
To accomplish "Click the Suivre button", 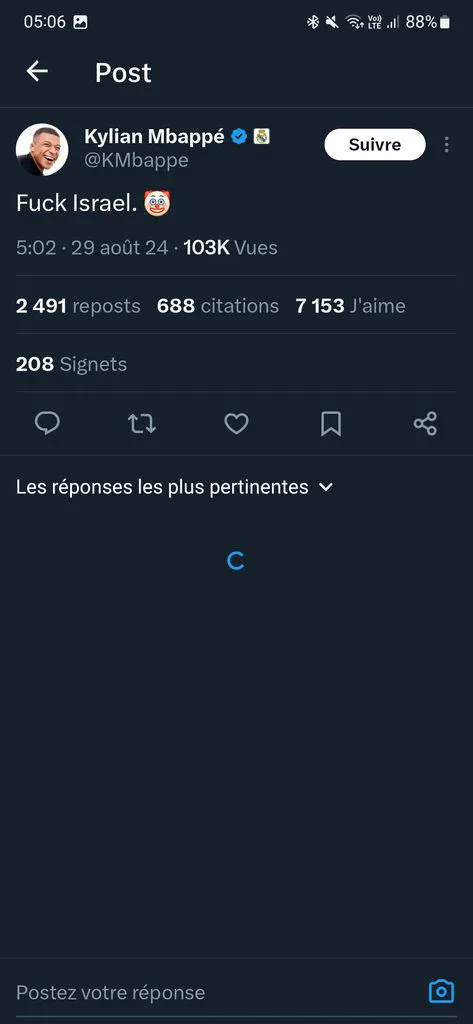I will tap(375, 144).
